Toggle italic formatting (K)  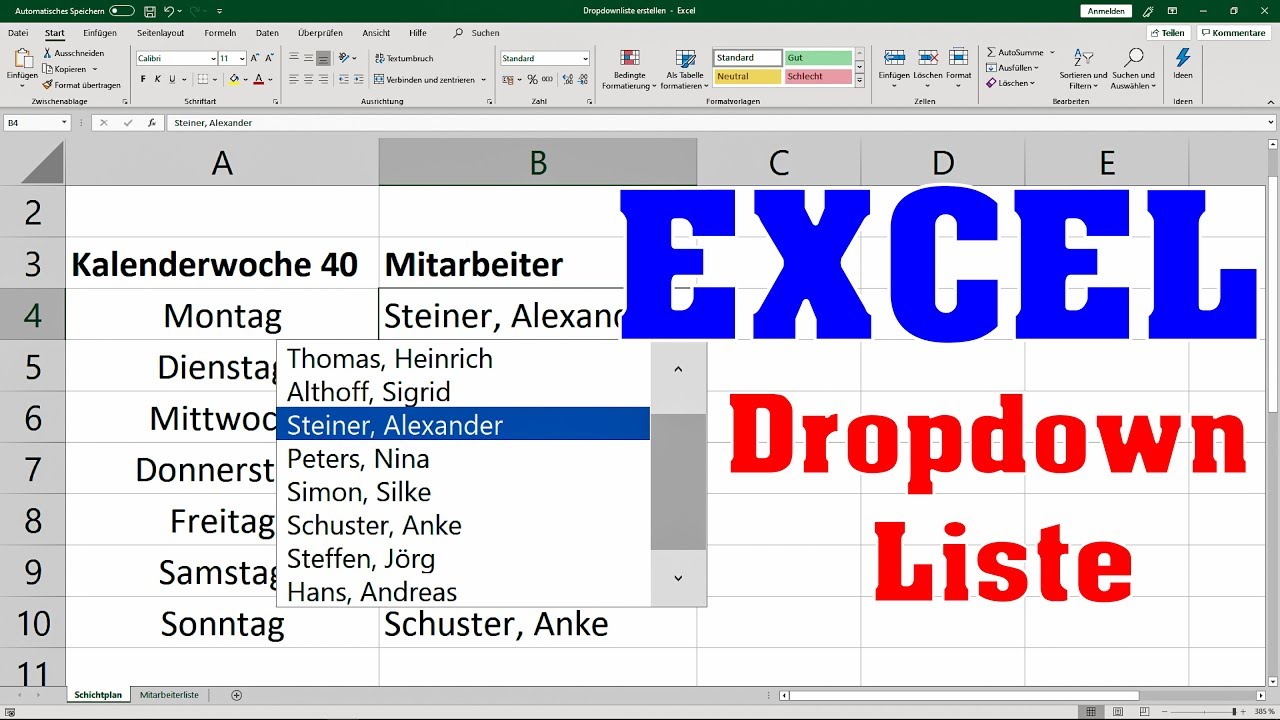(x=158, y=79)
